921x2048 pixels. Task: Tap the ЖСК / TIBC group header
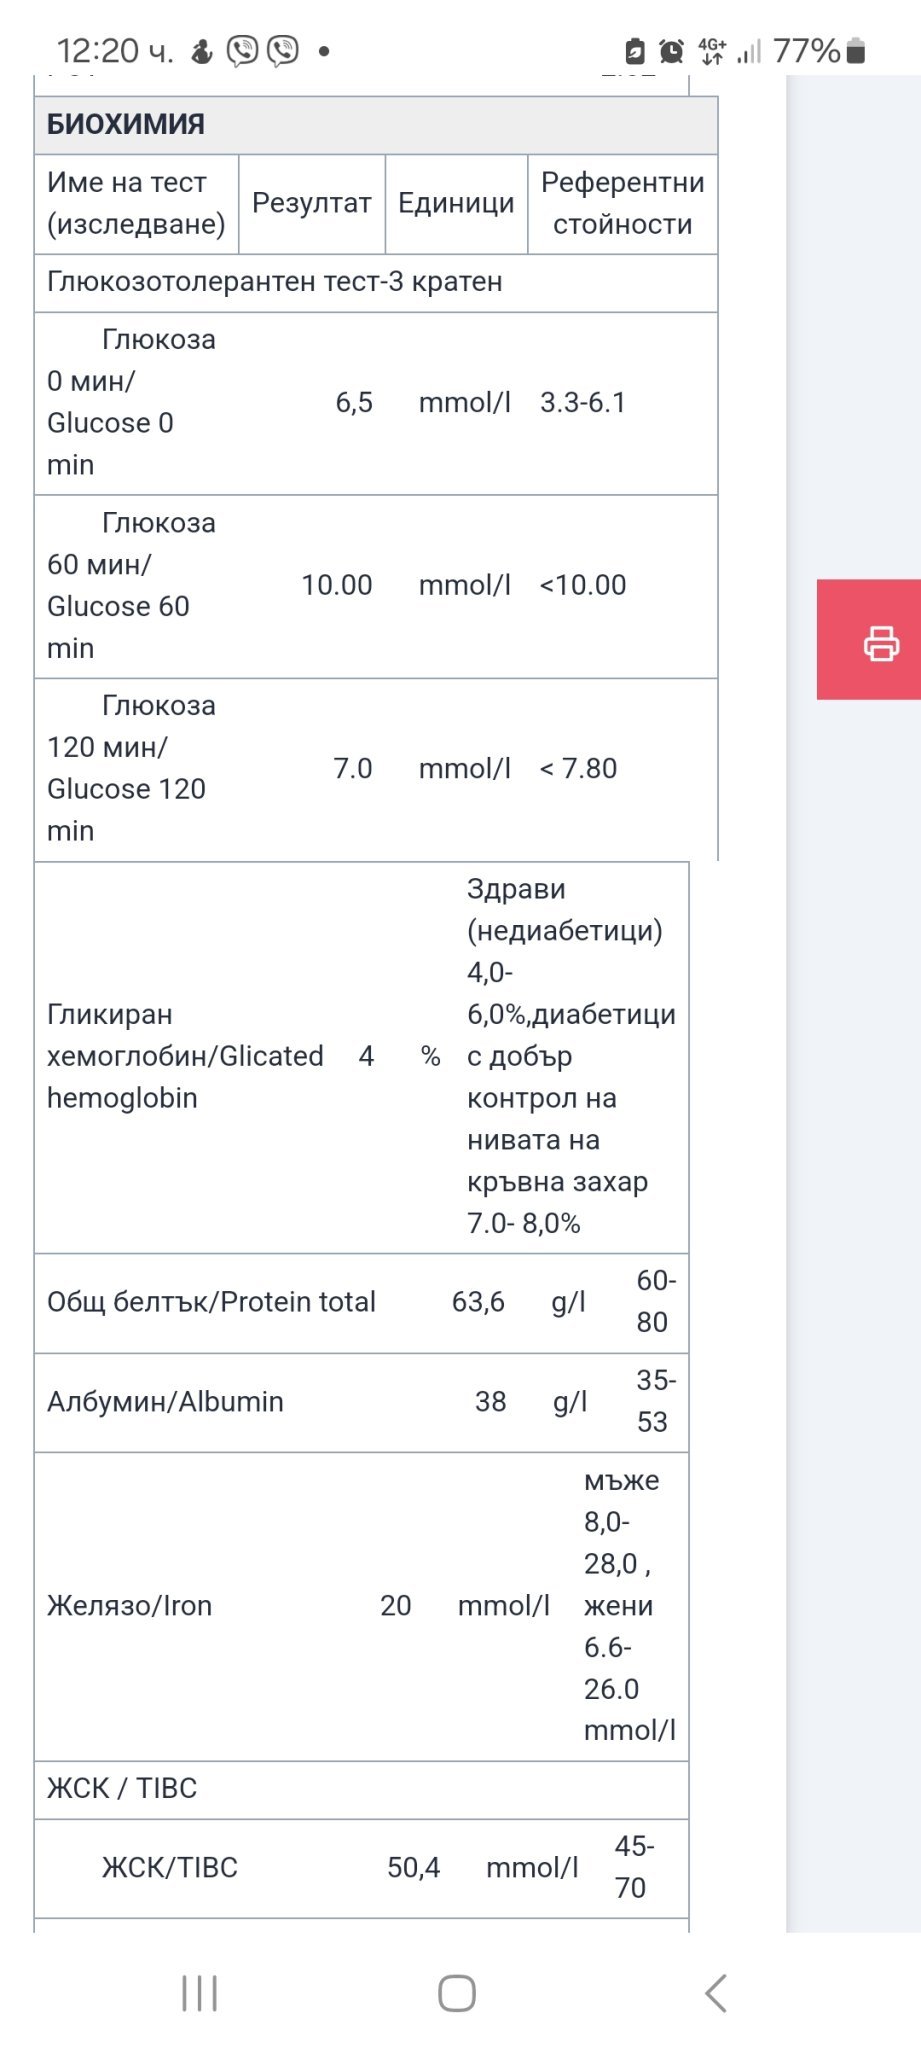click(x=122, y=1788)
